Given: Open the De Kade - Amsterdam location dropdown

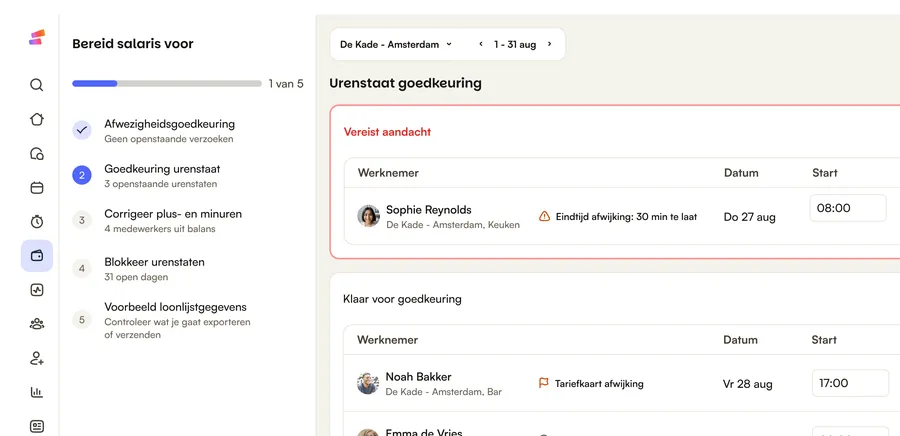Looking at the screenshot, I should [x=396, y=44].
